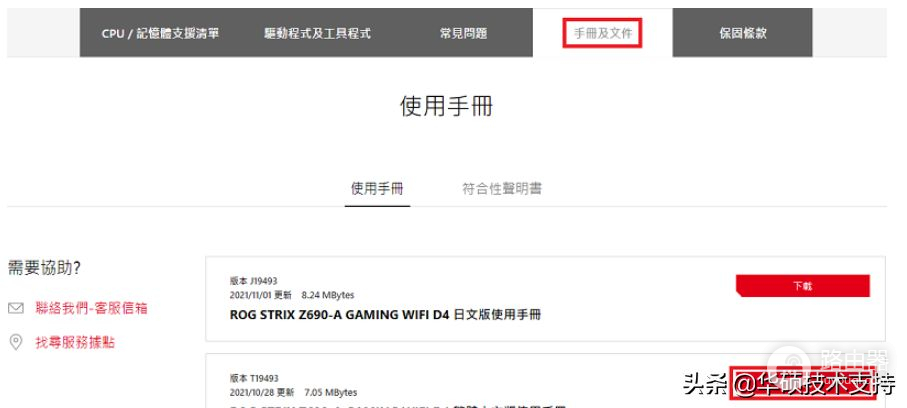Switch to the 驅動程式及工具程式 tab

(318, 34)
